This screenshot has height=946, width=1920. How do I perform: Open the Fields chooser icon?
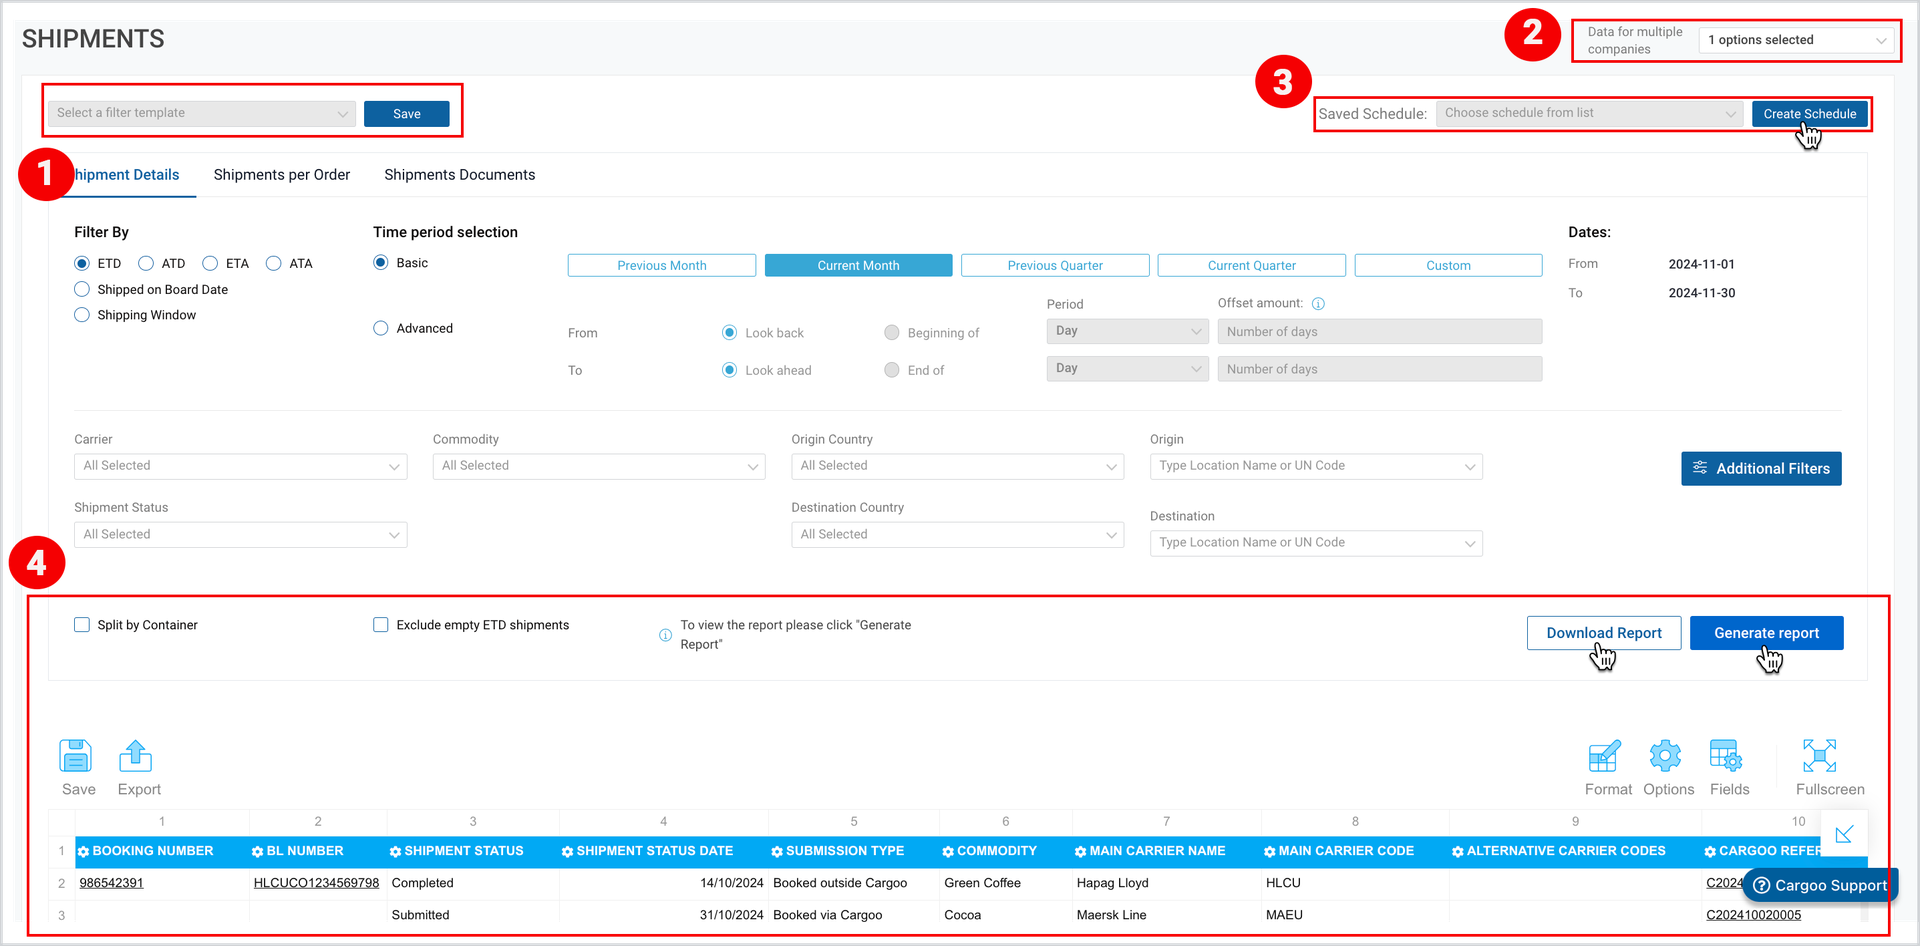(1726, 756)
